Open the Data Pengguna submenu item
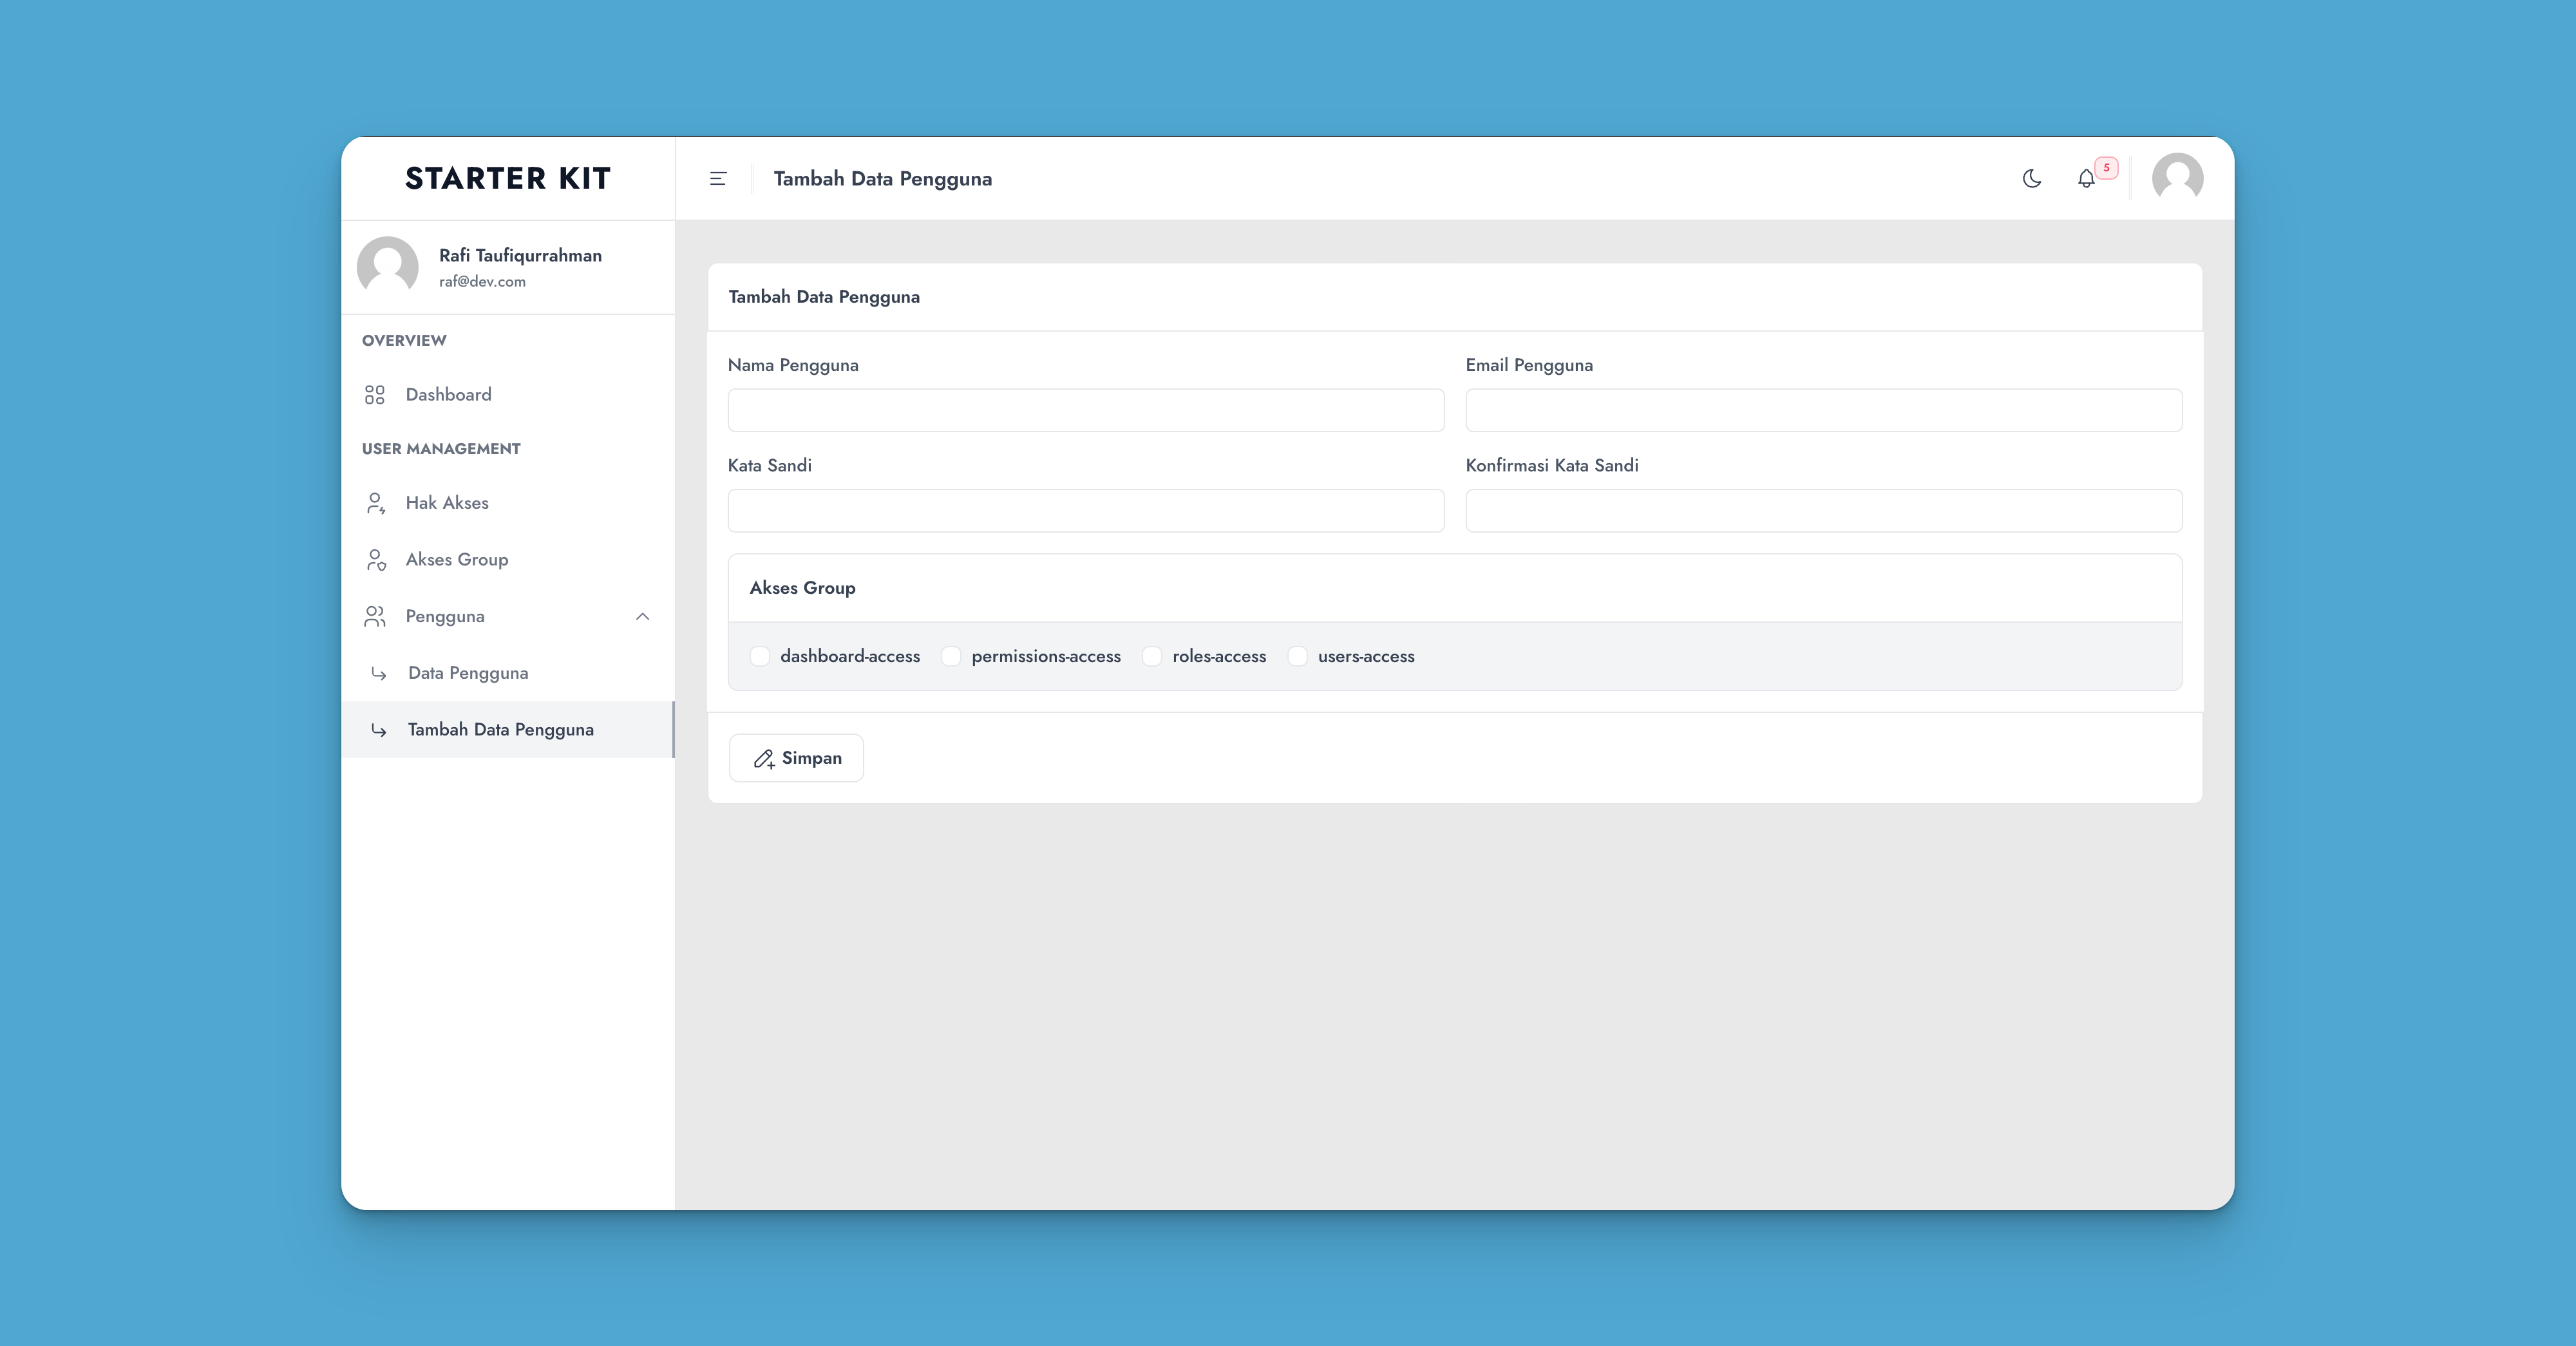This screenshot has width=2576, height=1346. (468, 673)
